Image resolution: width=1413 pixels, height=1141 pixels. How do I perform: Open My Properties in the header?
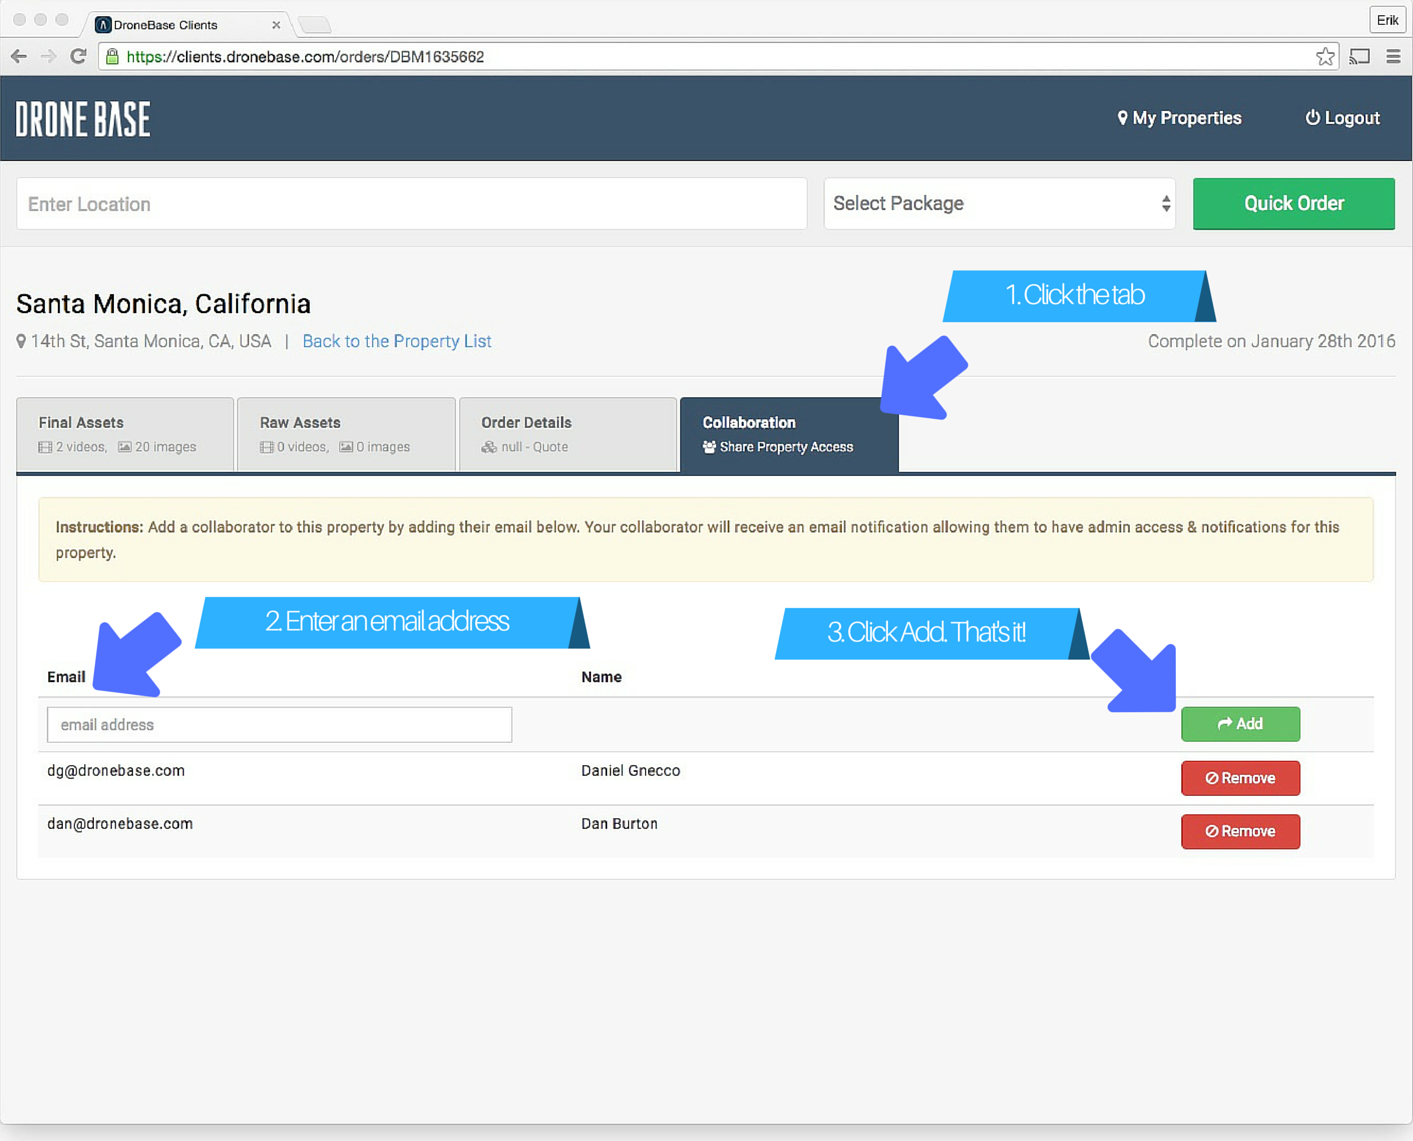[x=1179, y=118]
